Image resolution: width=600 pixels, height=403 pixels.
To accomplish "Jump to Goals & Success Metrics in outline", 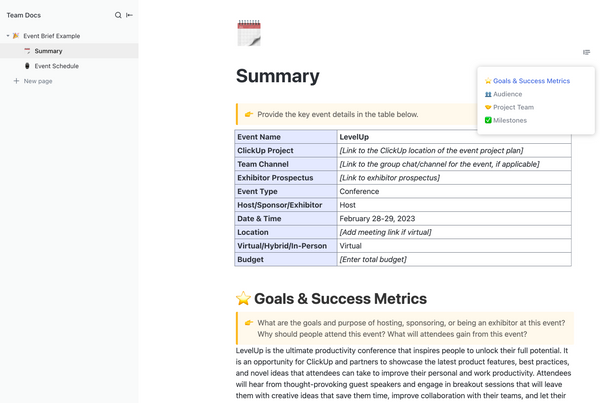I will point(531,81).
